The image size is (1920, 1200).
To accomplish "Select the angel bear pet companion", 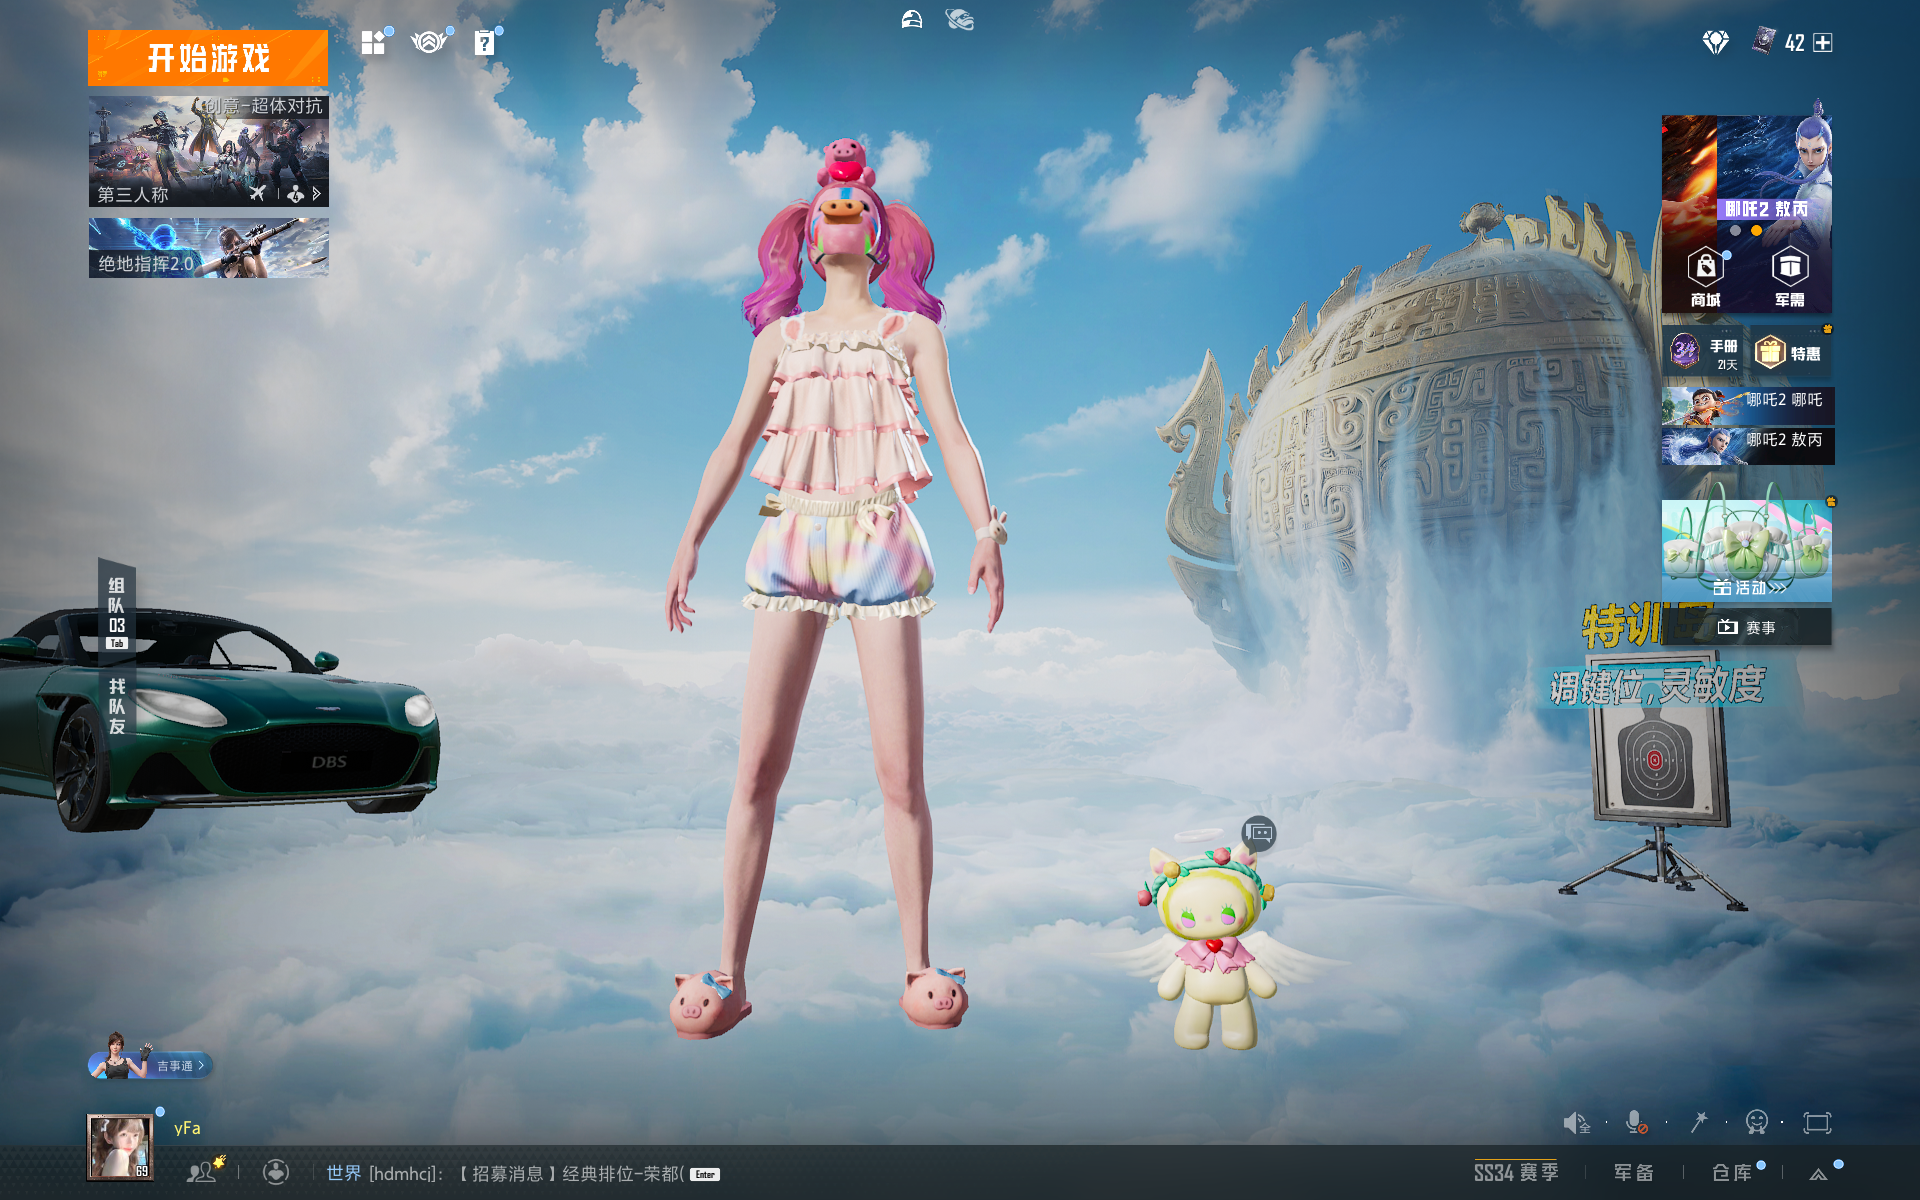I will tap(1213, 945).
